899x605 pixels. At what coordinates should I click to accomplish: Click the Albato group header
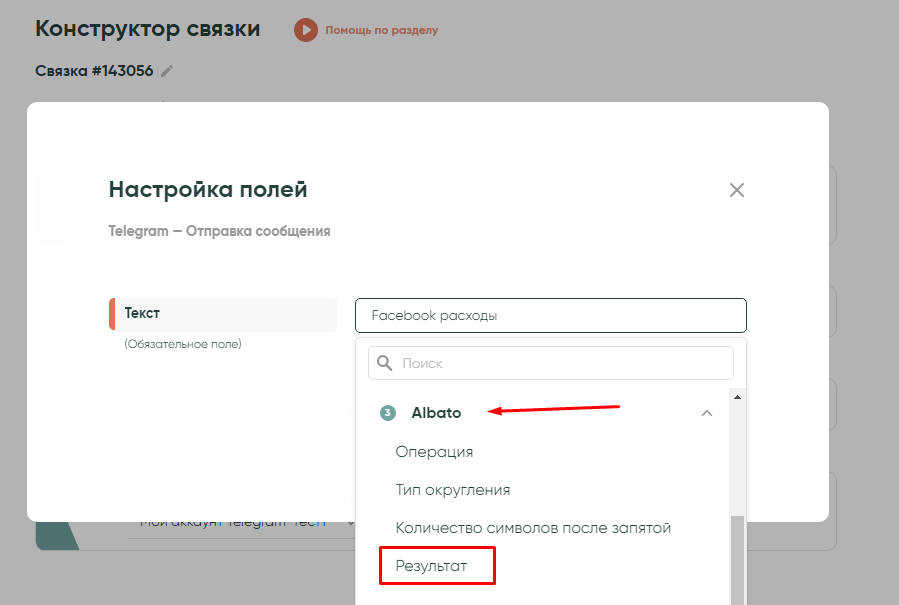(x=437, y=413)
